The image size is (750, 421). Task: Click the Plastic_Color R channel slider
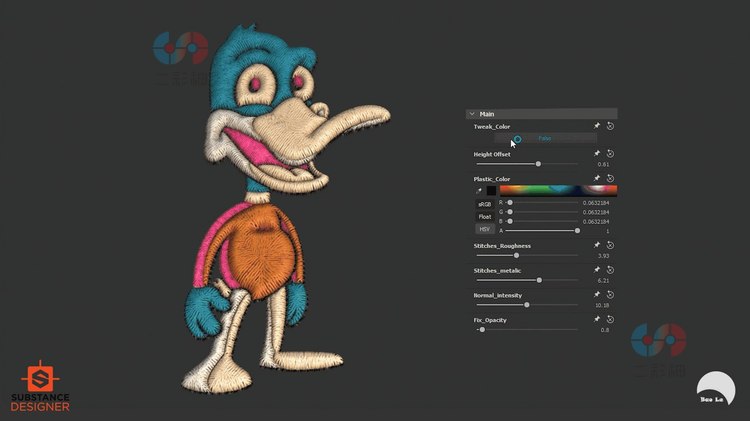tap(541, 203)
